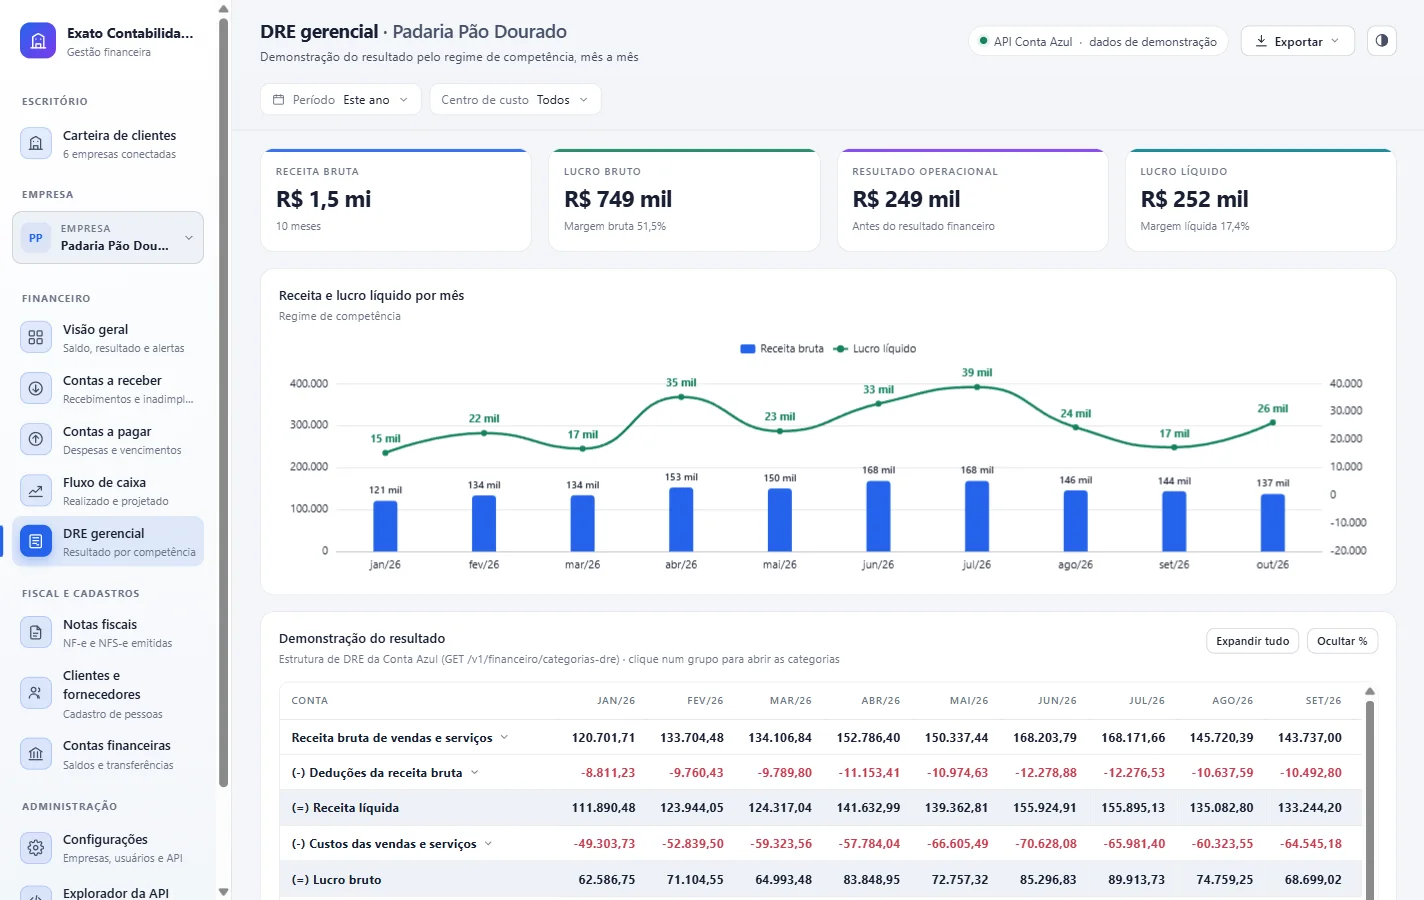Open Clientes e fornecedores people icon
The image size is (1424, 900).
click(36, 693)
